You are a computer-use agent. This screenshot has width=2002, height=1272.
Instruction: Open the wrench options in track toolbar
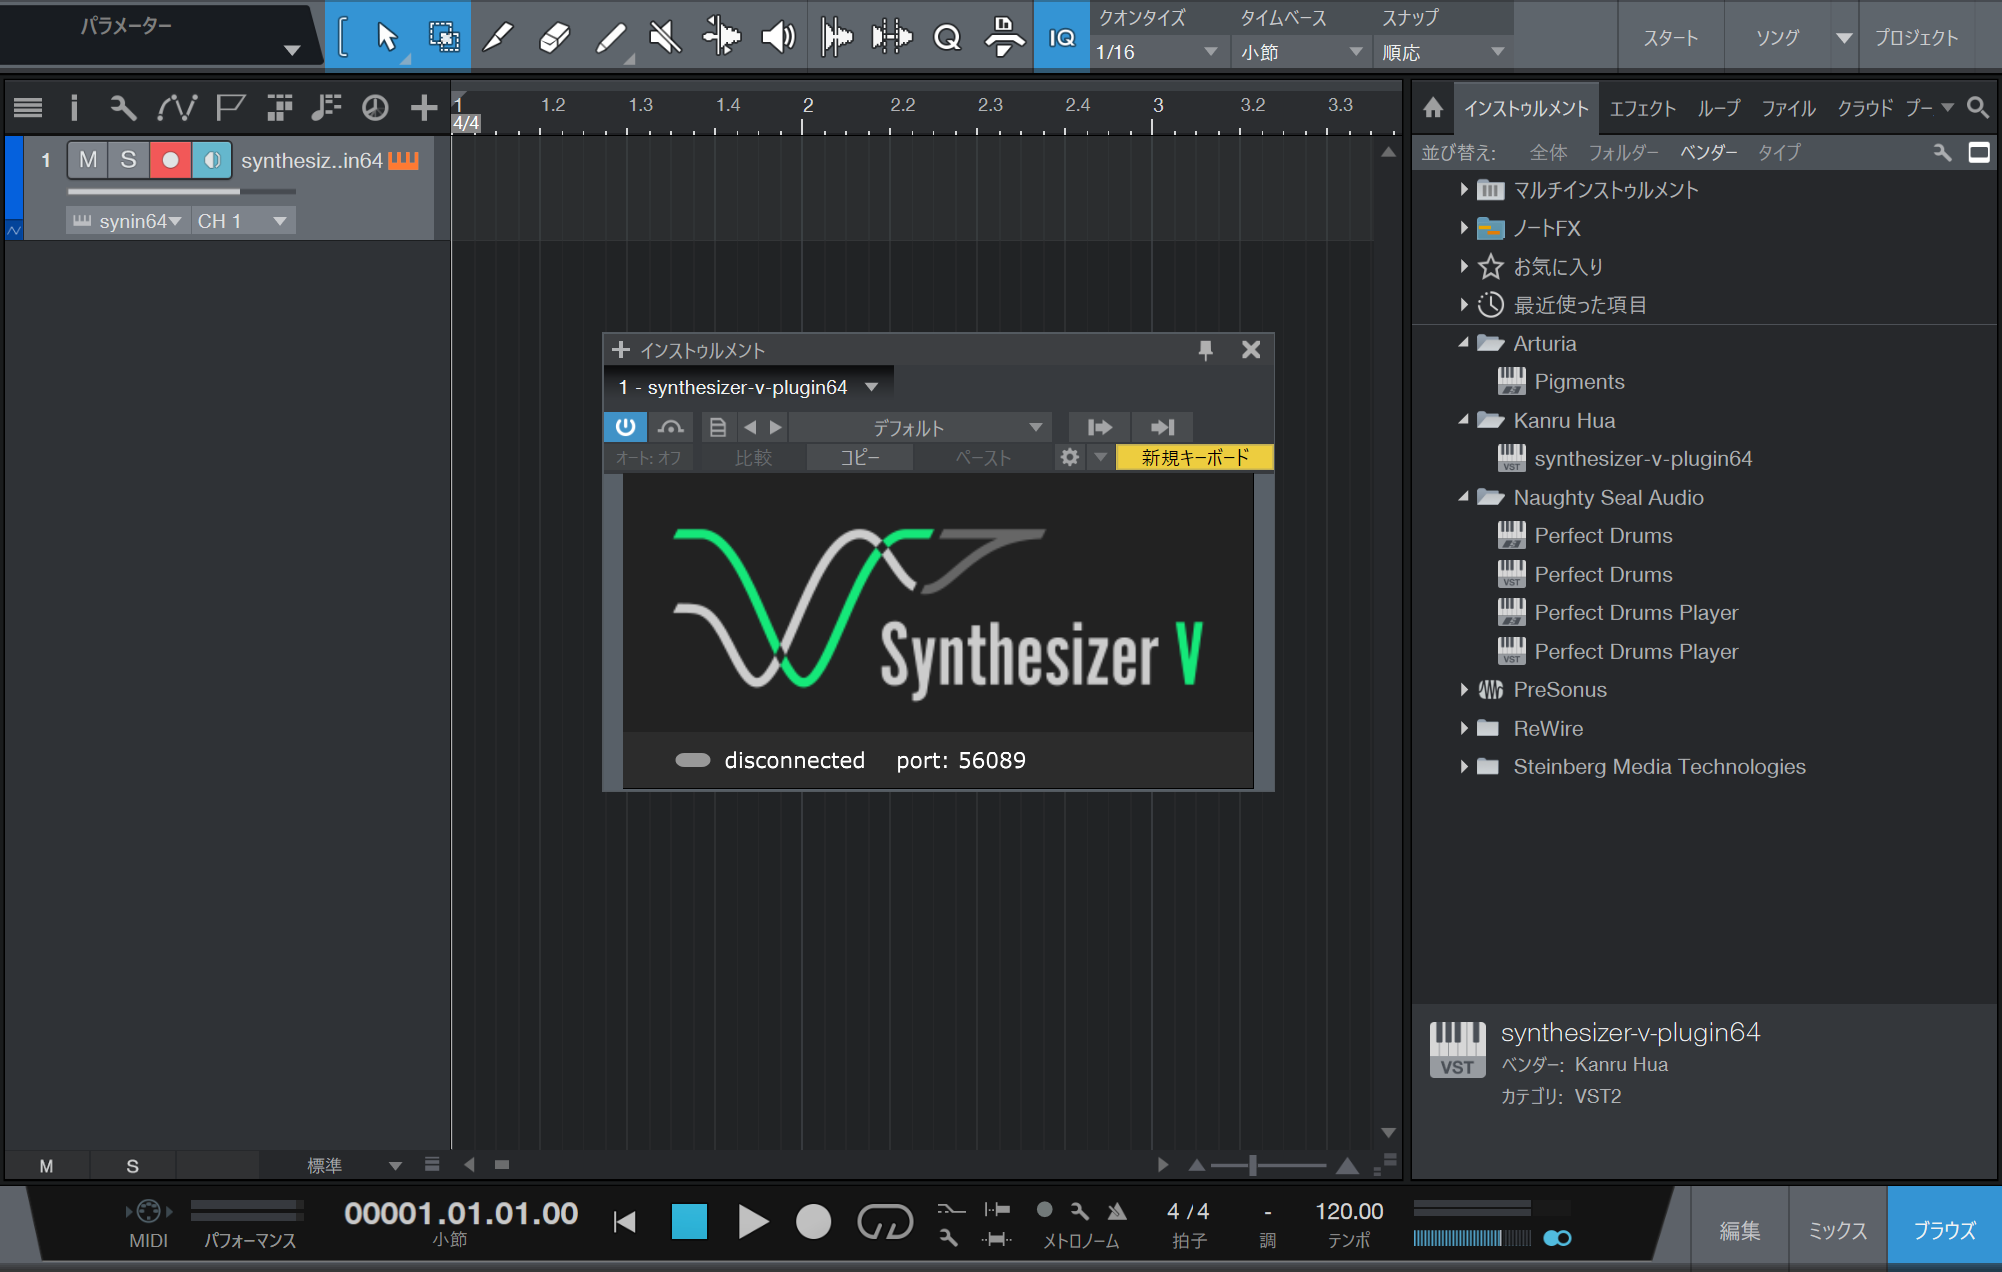coord(123,107)
